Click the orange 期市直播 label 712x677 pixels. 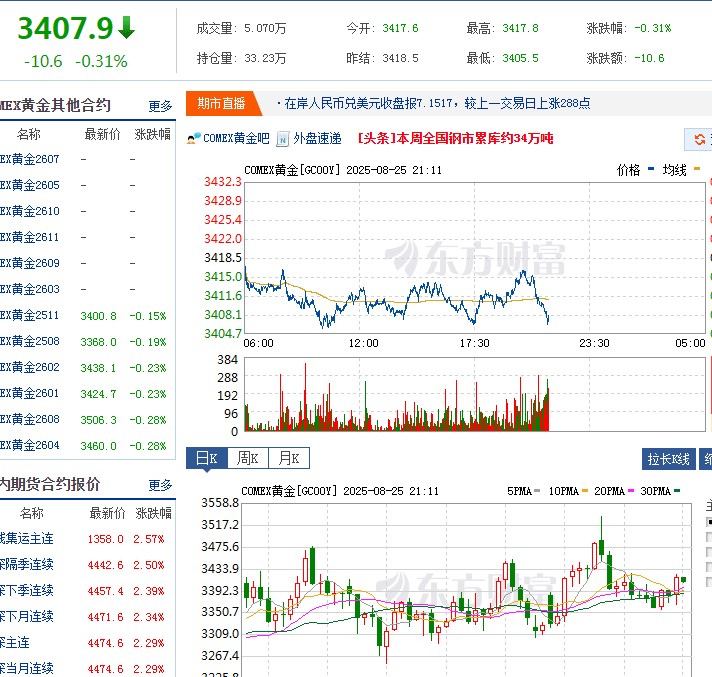pos(221,104)
